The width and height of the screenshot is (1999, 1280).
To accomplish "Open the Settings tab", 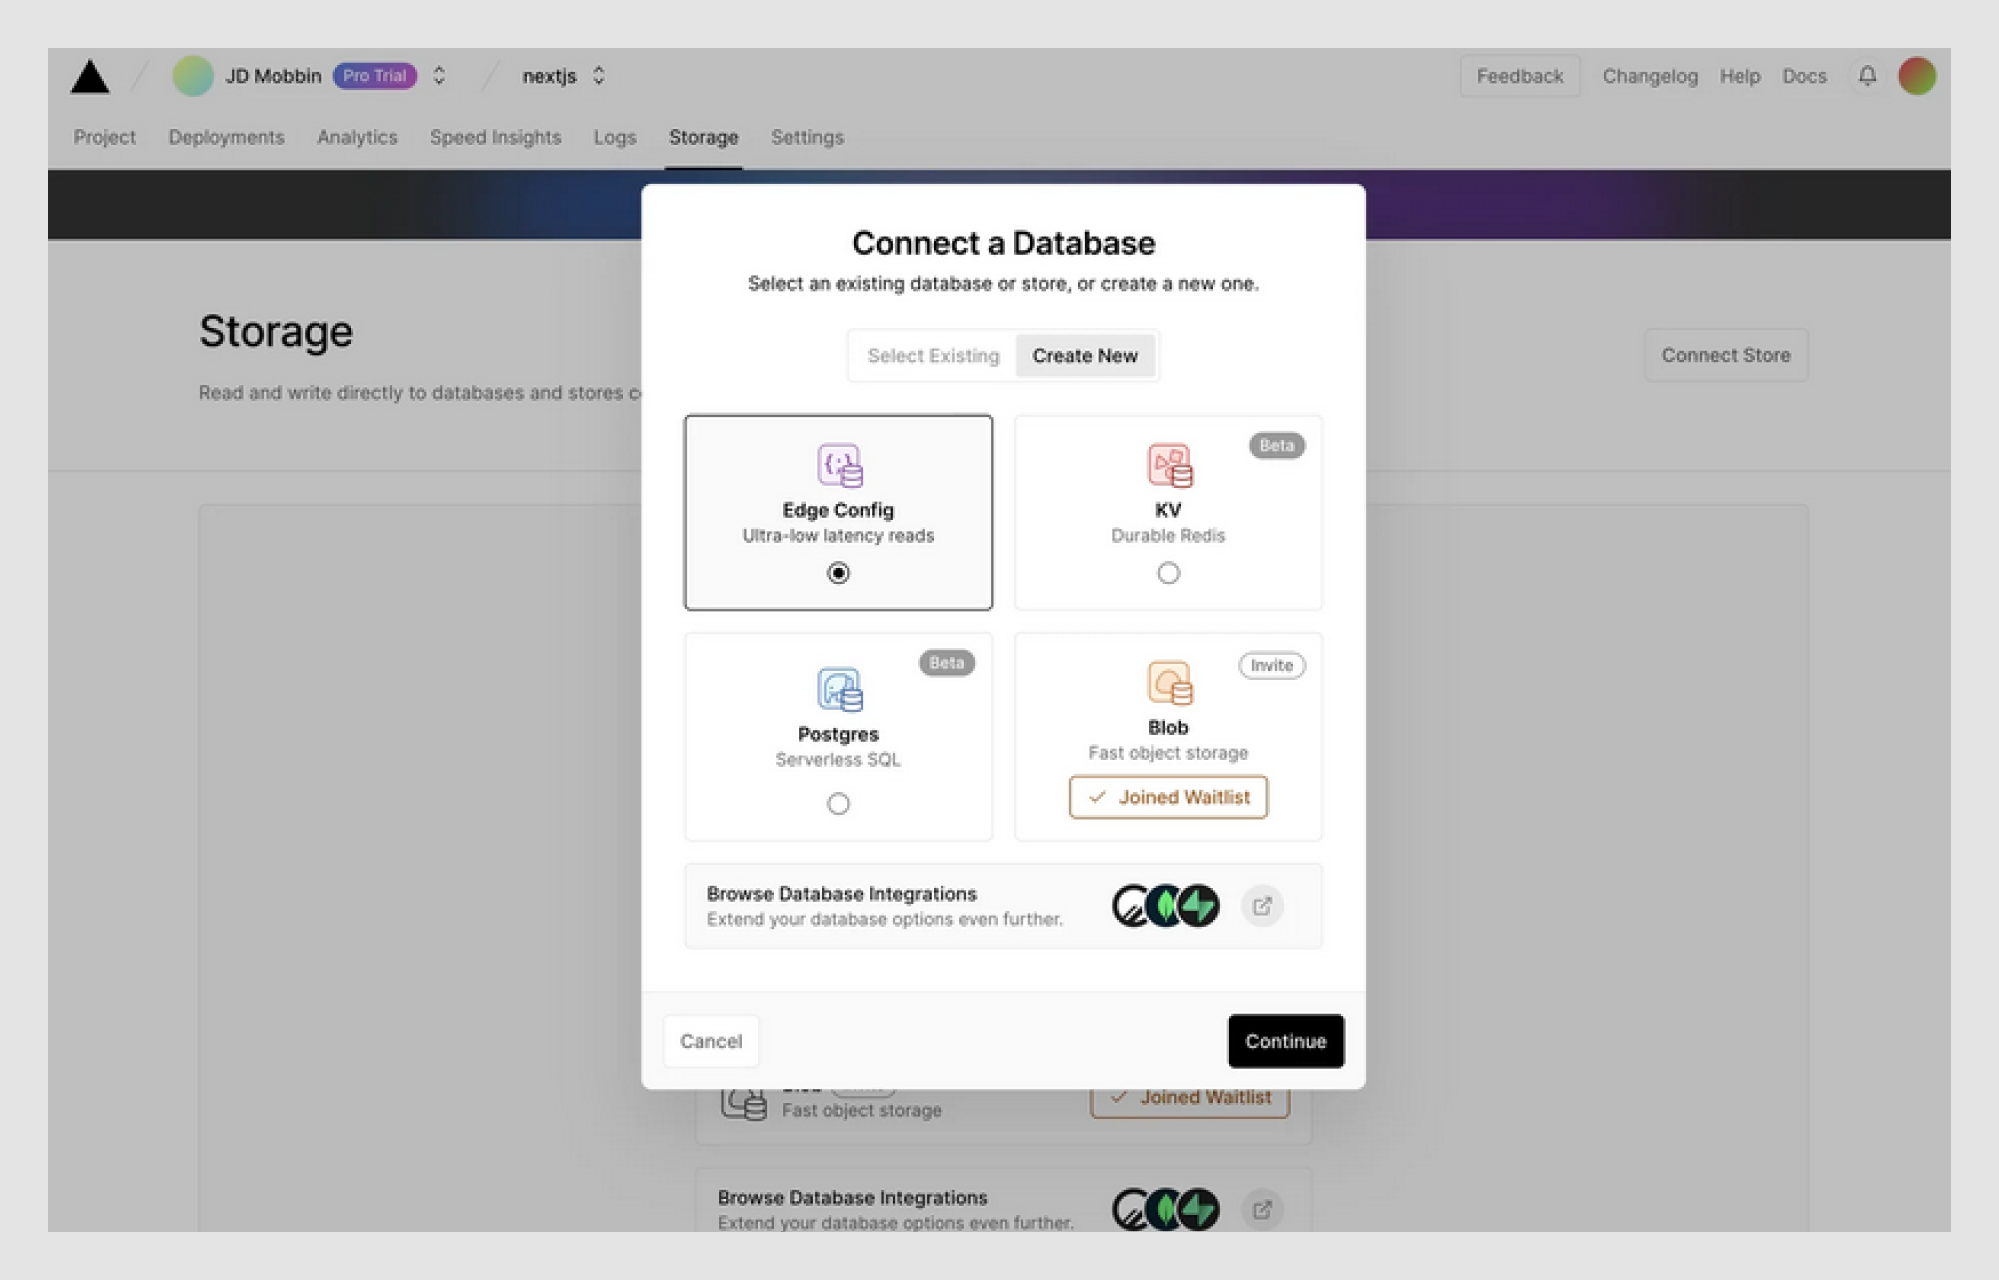I will tap(807, 137).
